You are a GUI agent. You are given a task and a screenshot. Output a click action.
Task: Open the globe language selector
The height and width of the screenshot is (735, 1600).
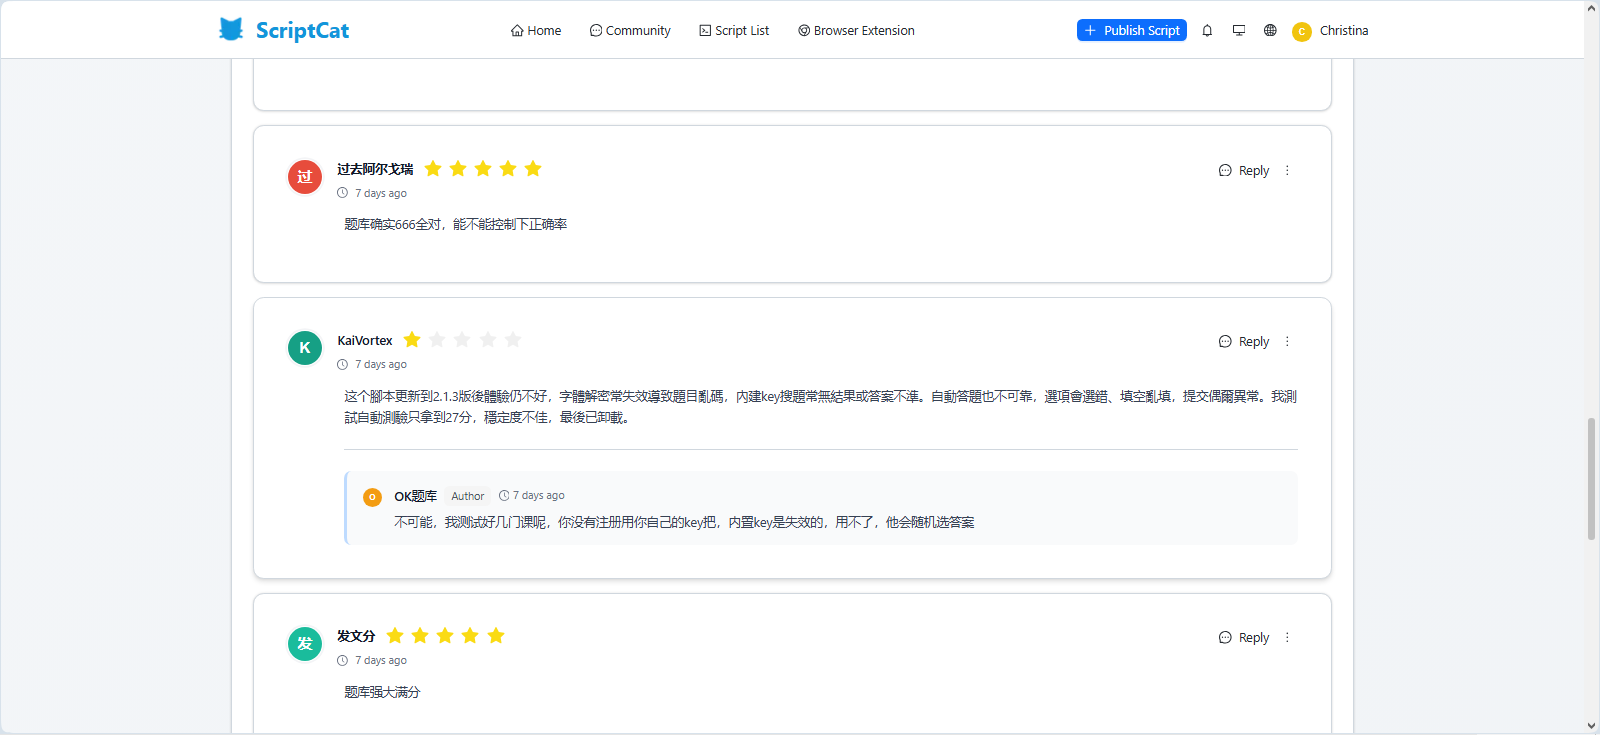pos(1270,30)
